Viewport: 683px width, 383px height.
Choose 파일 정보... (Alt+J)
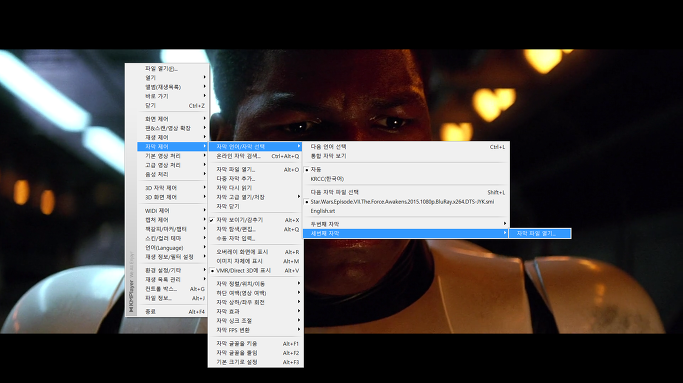172,298
